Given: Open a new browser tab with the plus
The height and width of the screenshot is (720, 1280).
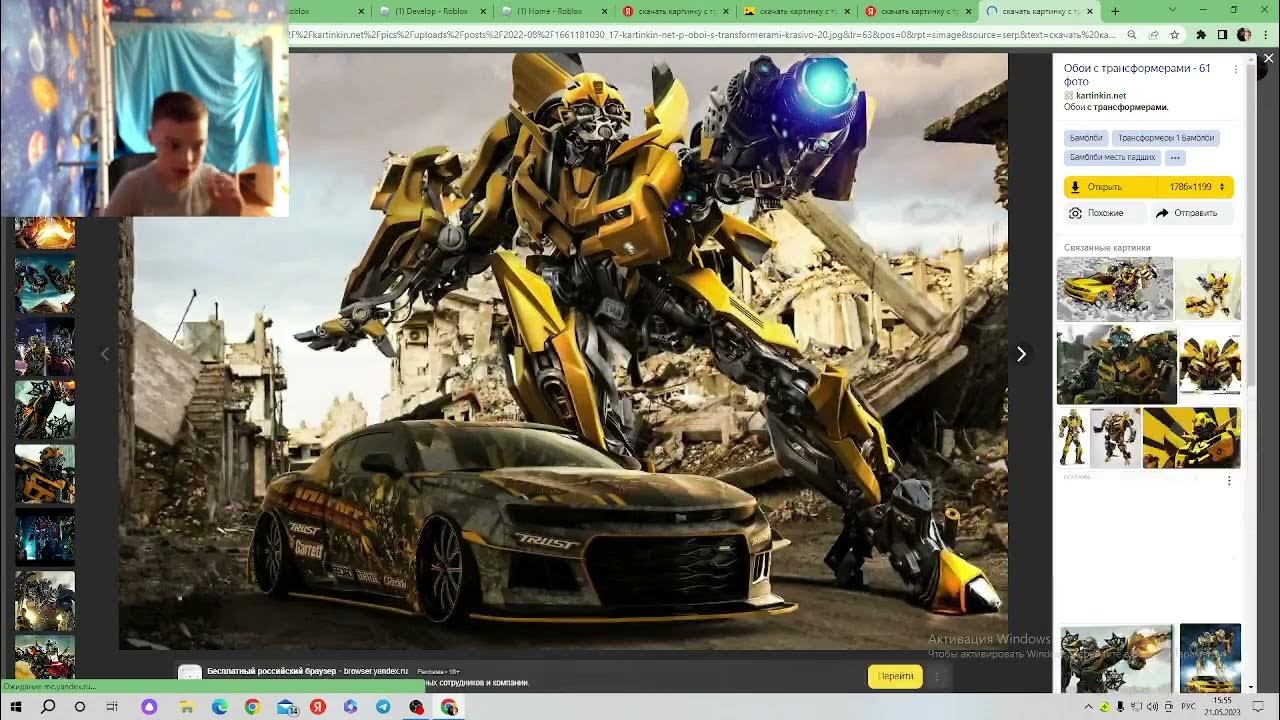Looking at the screenshot, I should 1115,11.
